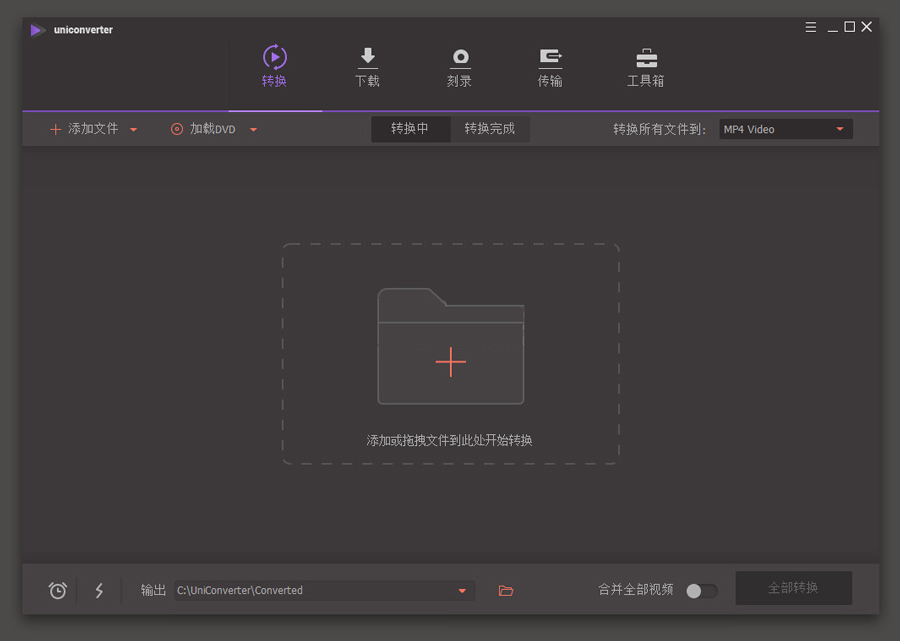Open the 转换 (Convert) section icon
The width and height of the screenshot is (900, 641).
point(274,57)
